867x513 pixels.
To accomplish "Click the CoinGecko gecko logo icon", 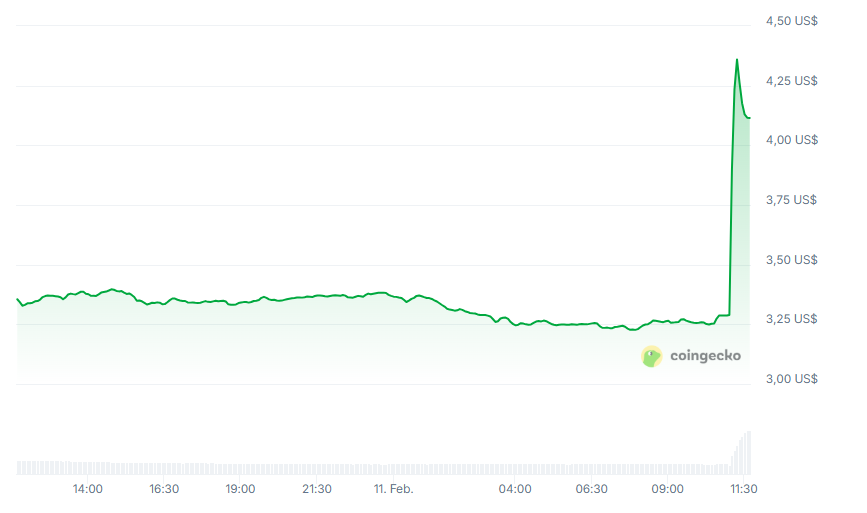I will (x=652, y=356).
